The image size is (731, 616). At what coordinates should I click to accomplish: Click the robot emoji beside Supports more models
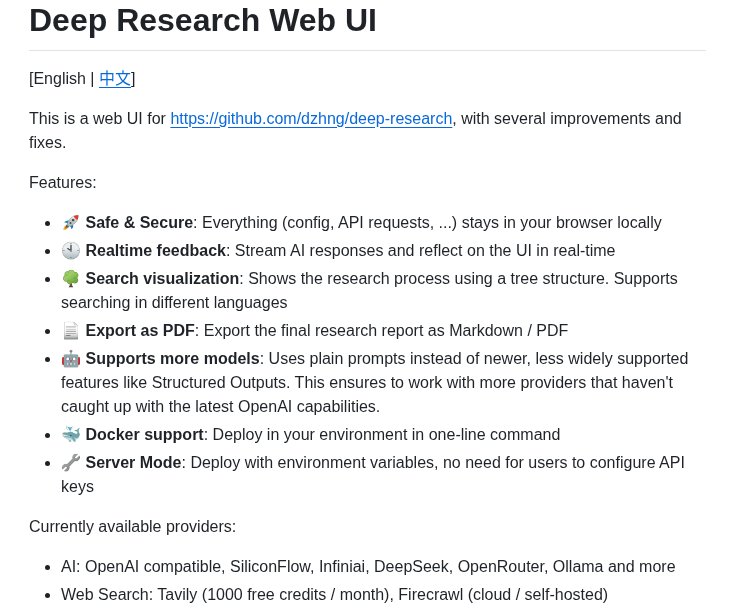(x=71, y=359)
